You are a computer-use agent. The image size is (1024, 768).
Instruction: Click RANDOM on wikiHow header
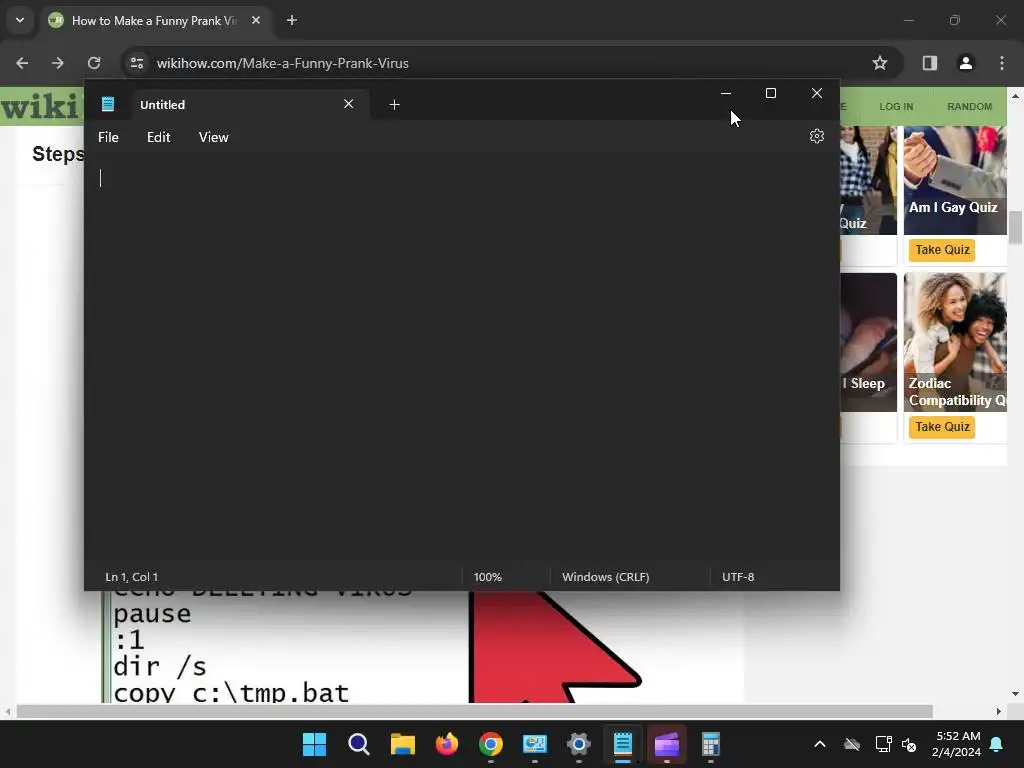(969, 106)
